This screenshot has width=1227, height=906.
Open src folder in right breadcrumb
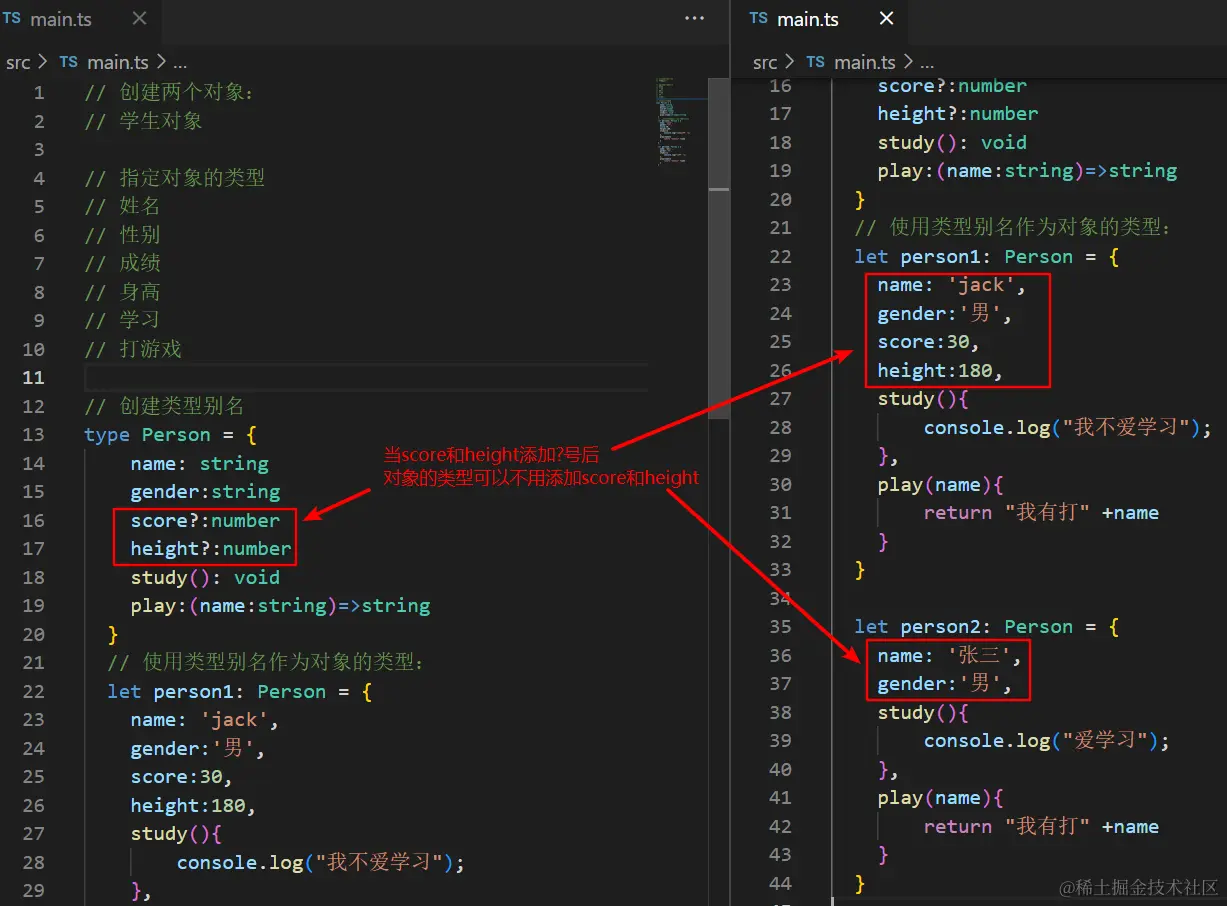click(765, 62)
